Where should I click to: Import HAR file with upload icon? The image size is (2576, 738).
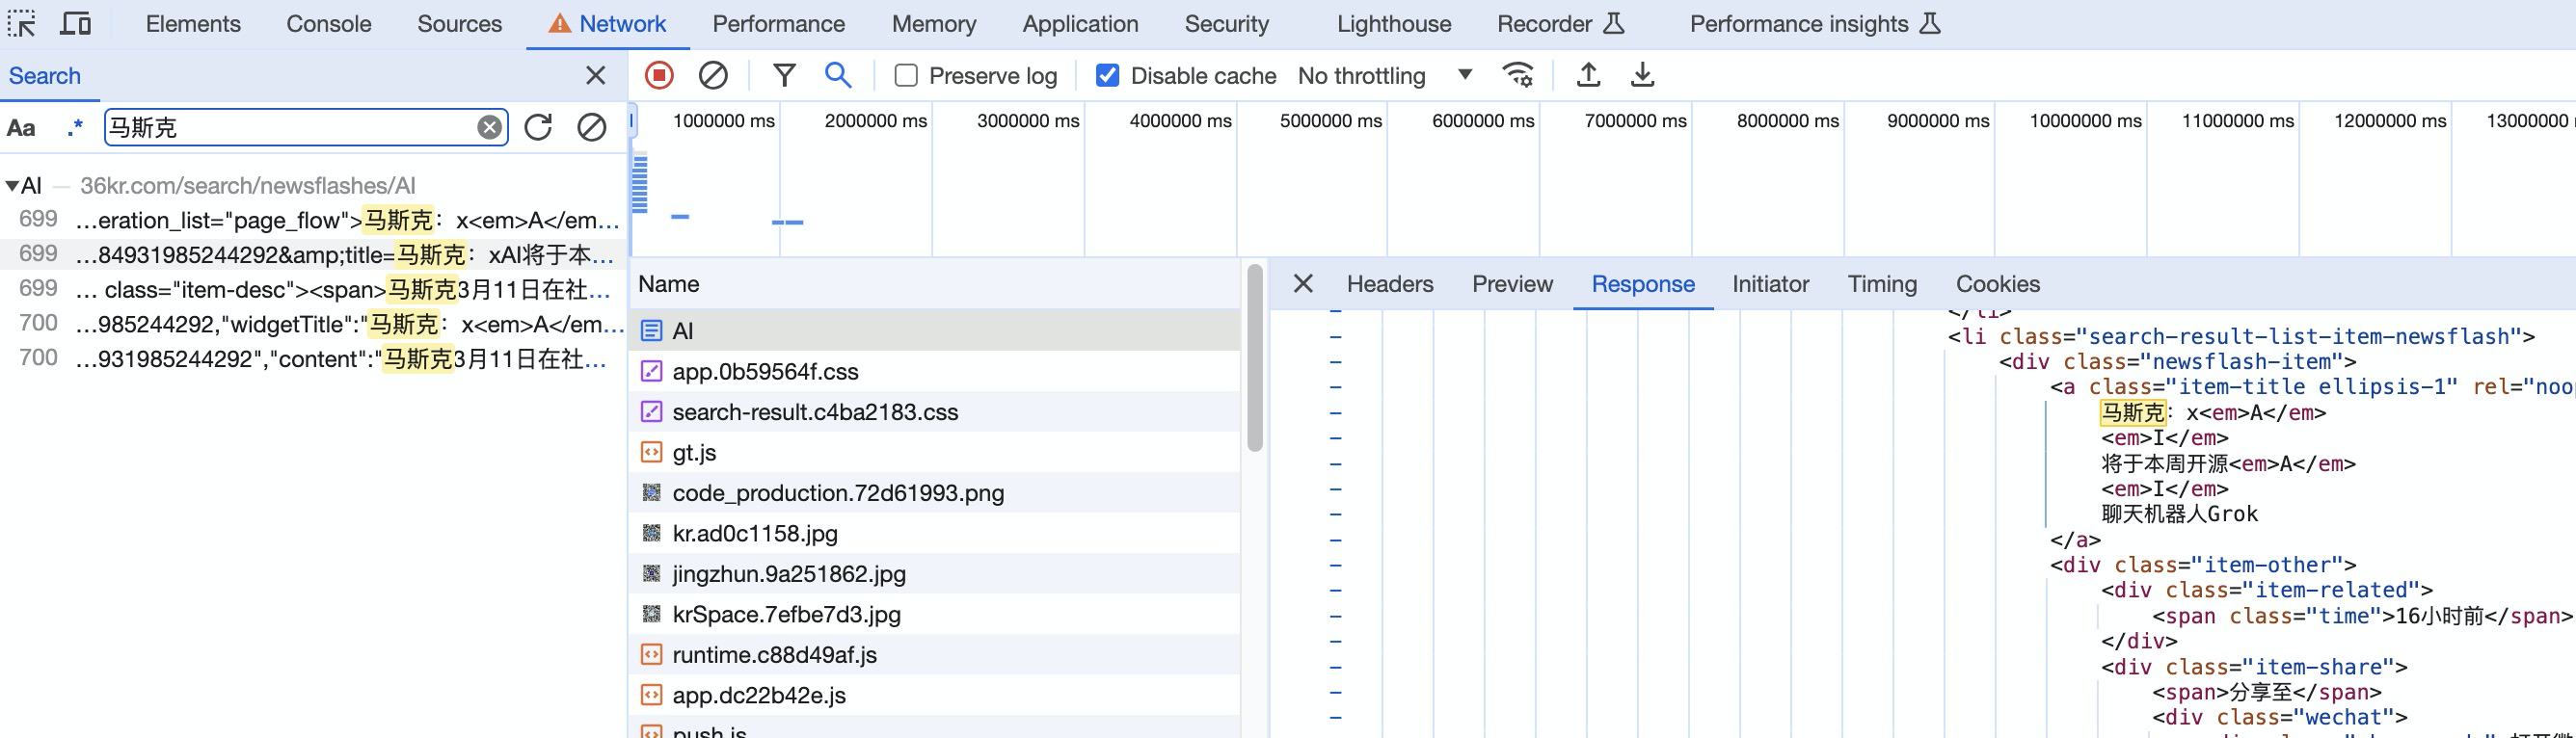(1588, 75)
